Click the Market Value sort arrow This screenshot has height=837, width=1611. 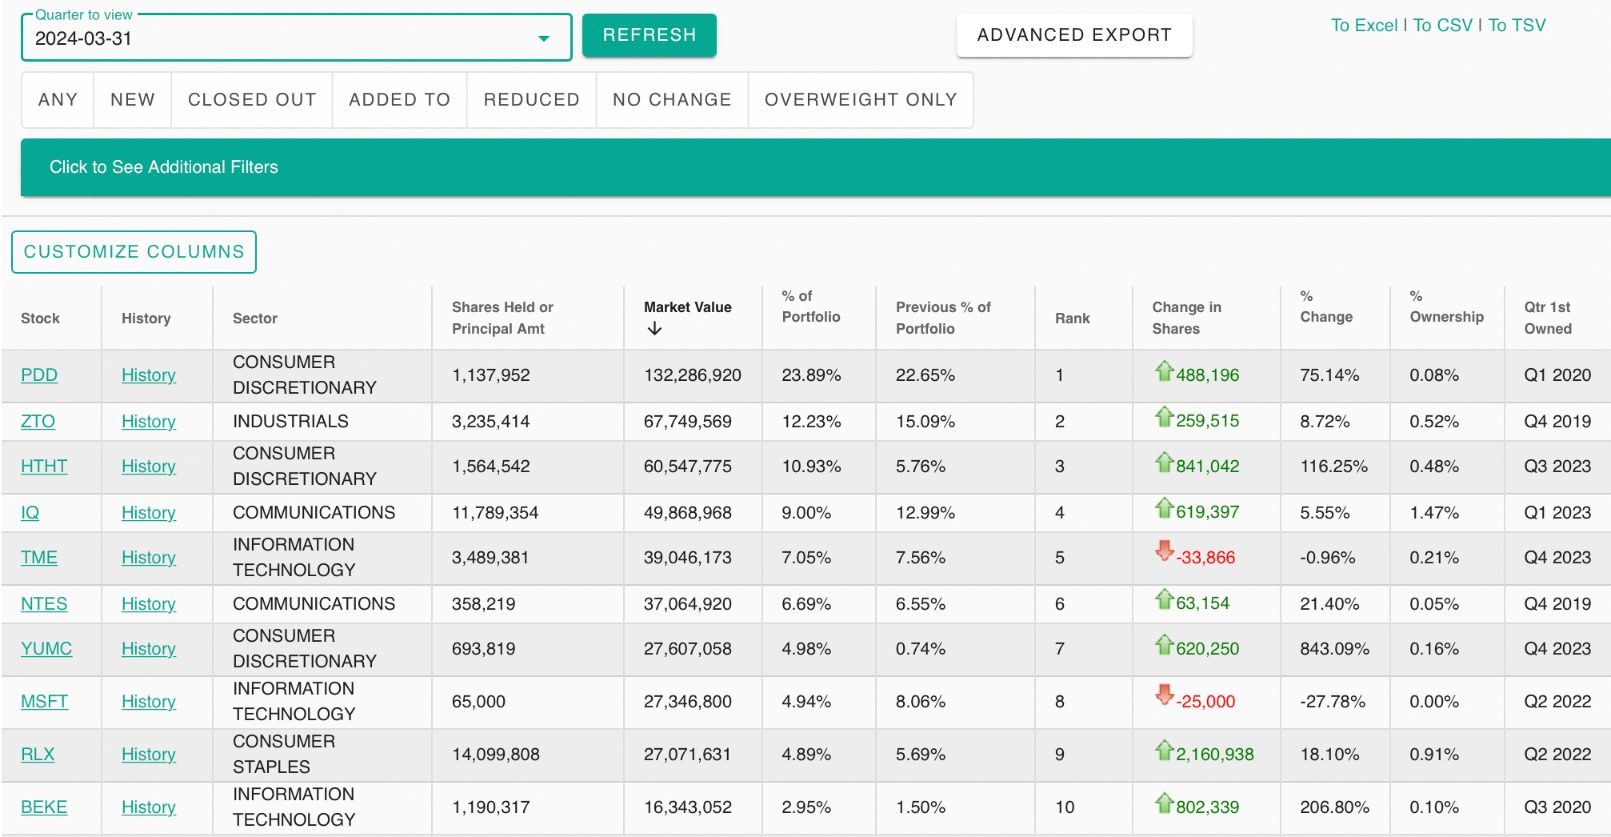tap(654, 329)
